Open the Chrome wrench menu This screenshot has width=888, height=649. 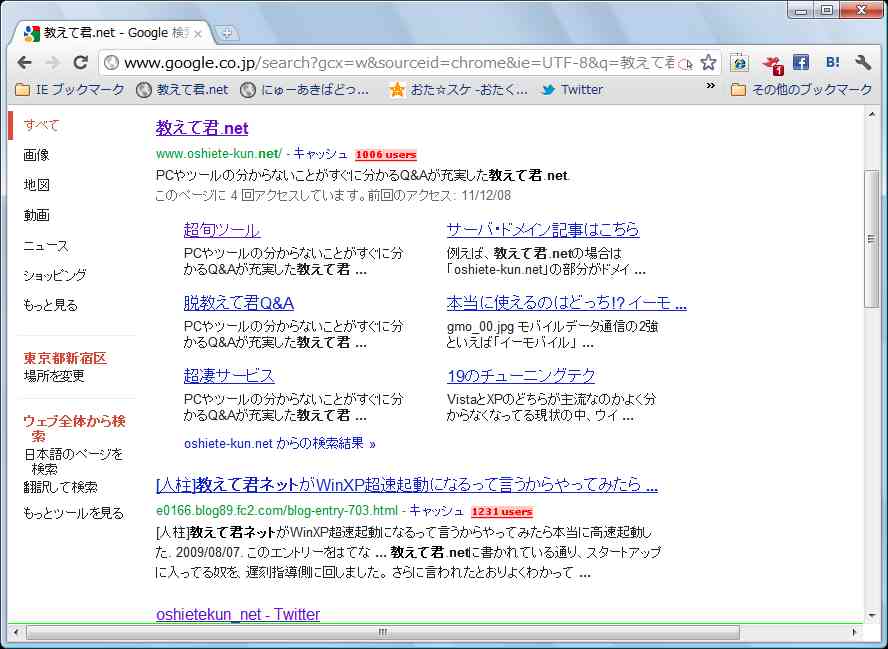tap(864, 62)
